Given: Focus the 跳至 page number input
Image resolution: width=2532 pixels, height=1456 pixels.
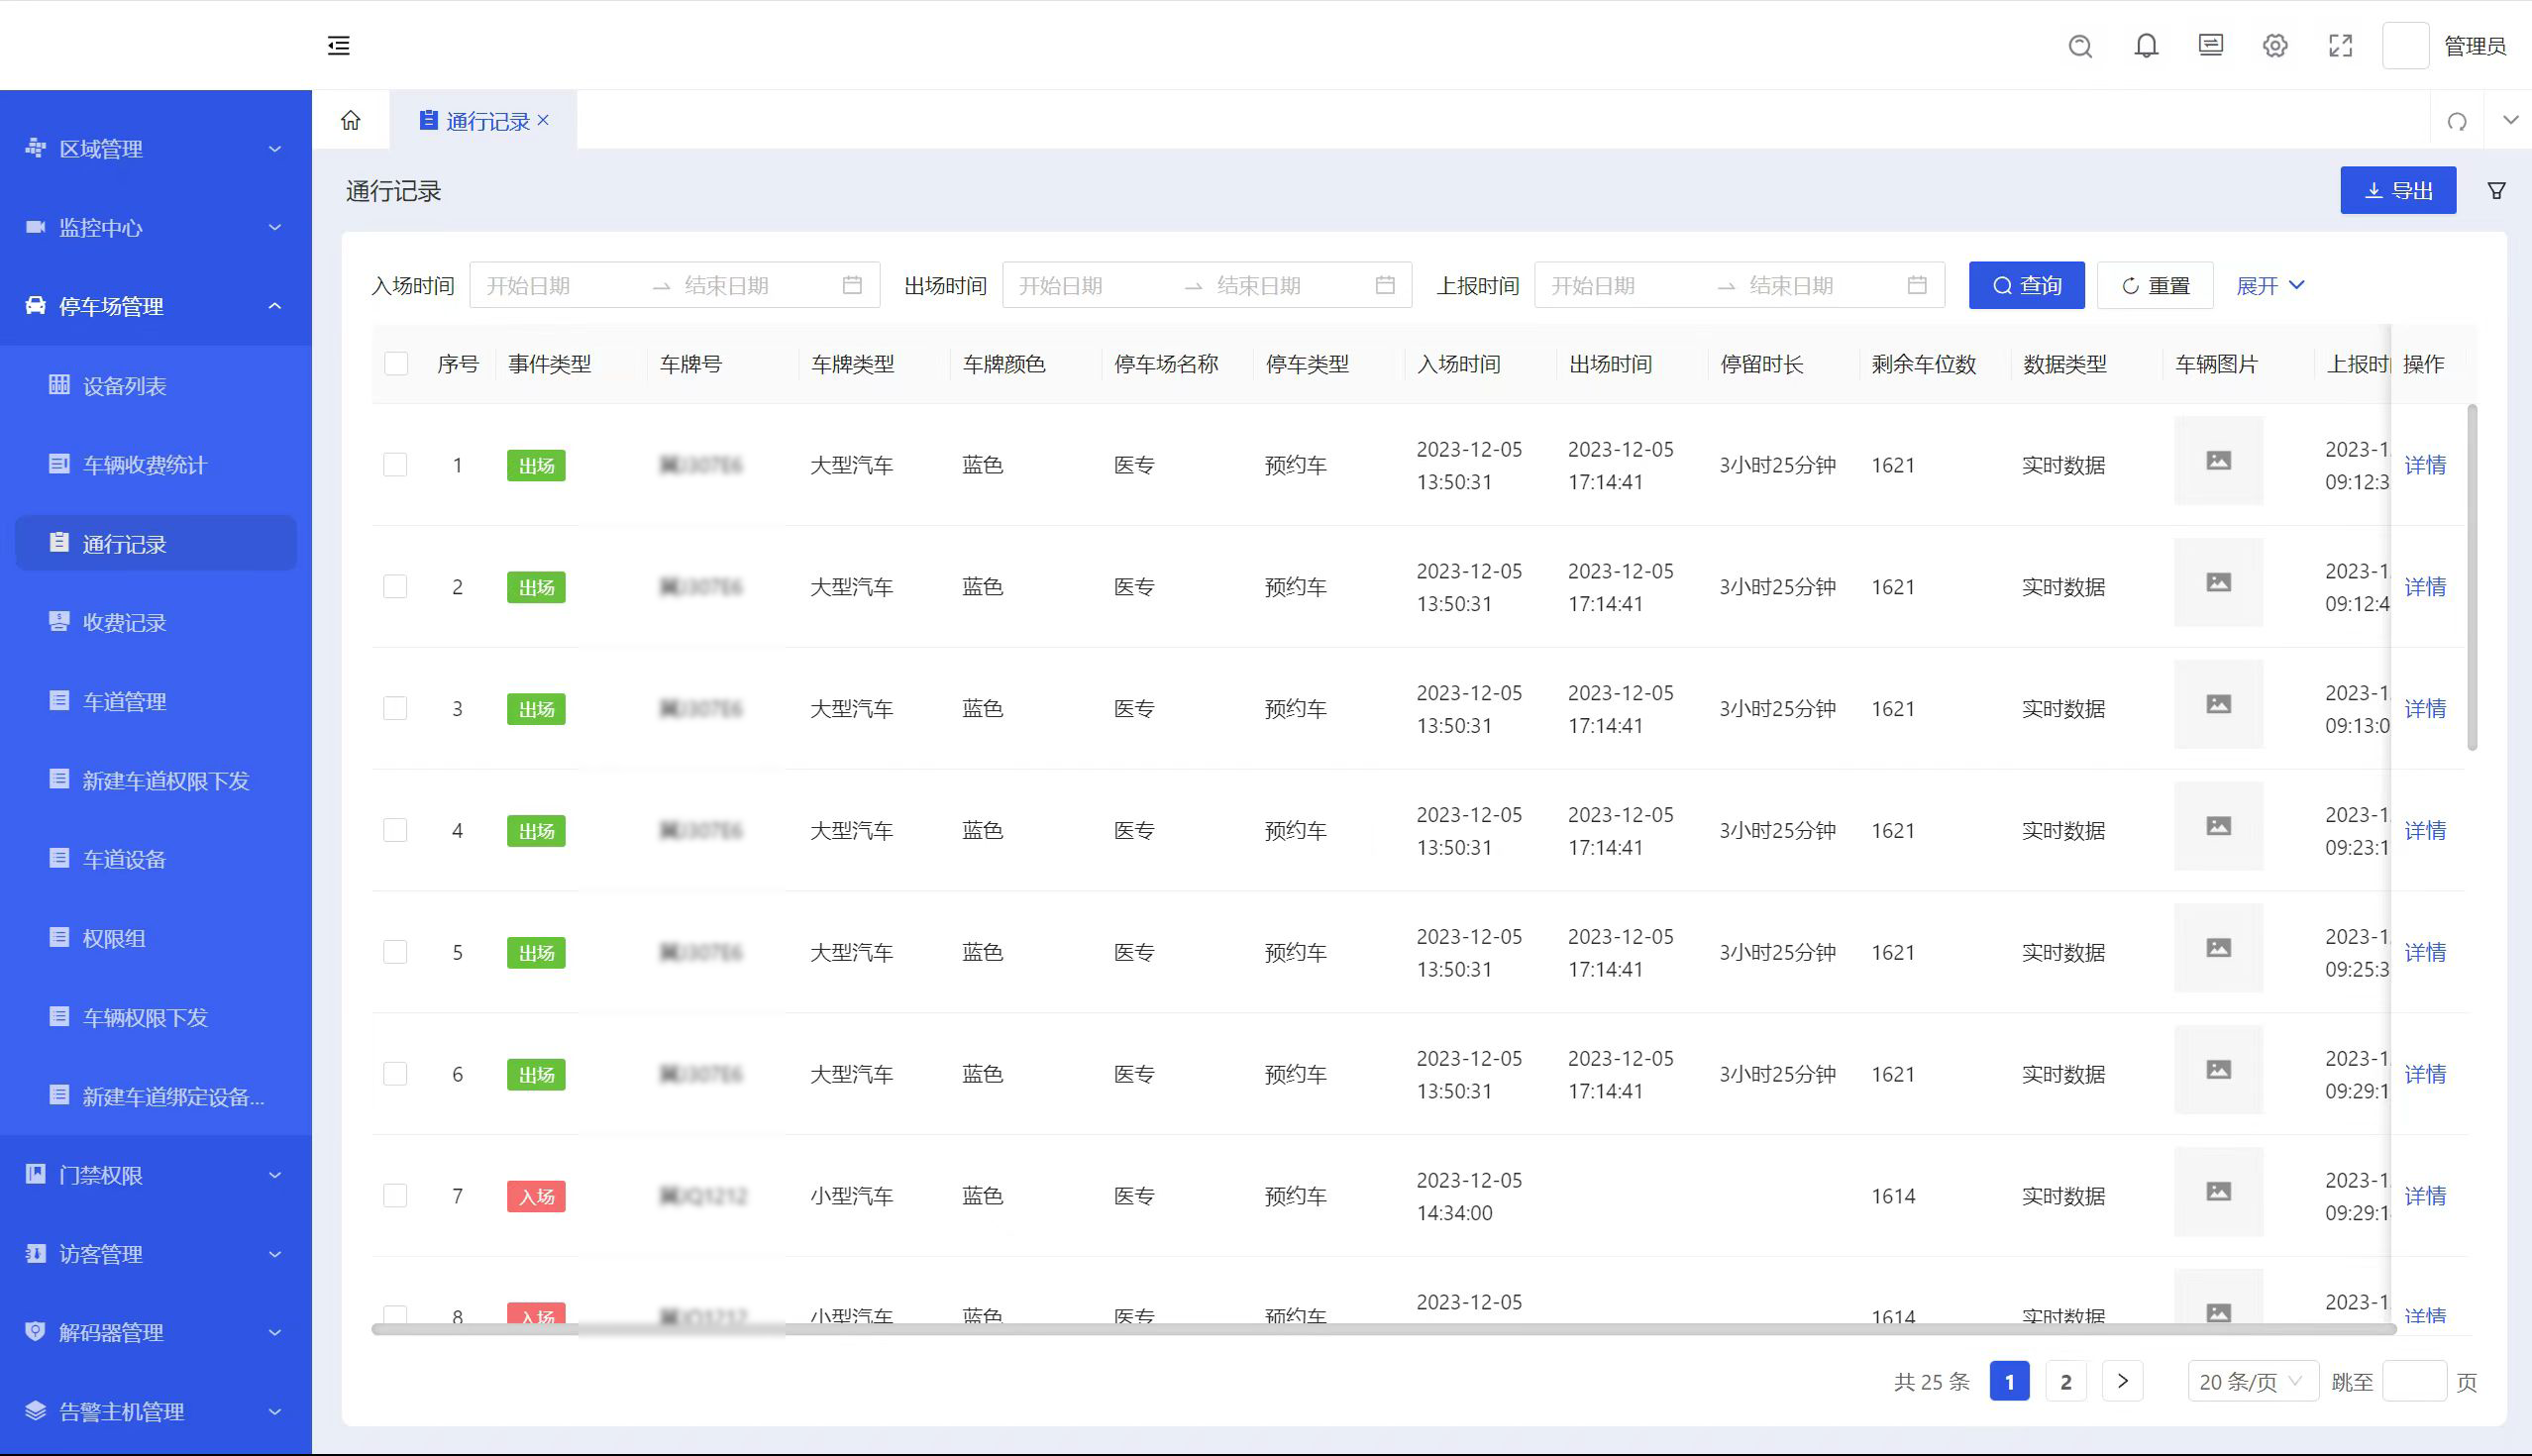Looking at the screenshot, I should point(2414,1382).
